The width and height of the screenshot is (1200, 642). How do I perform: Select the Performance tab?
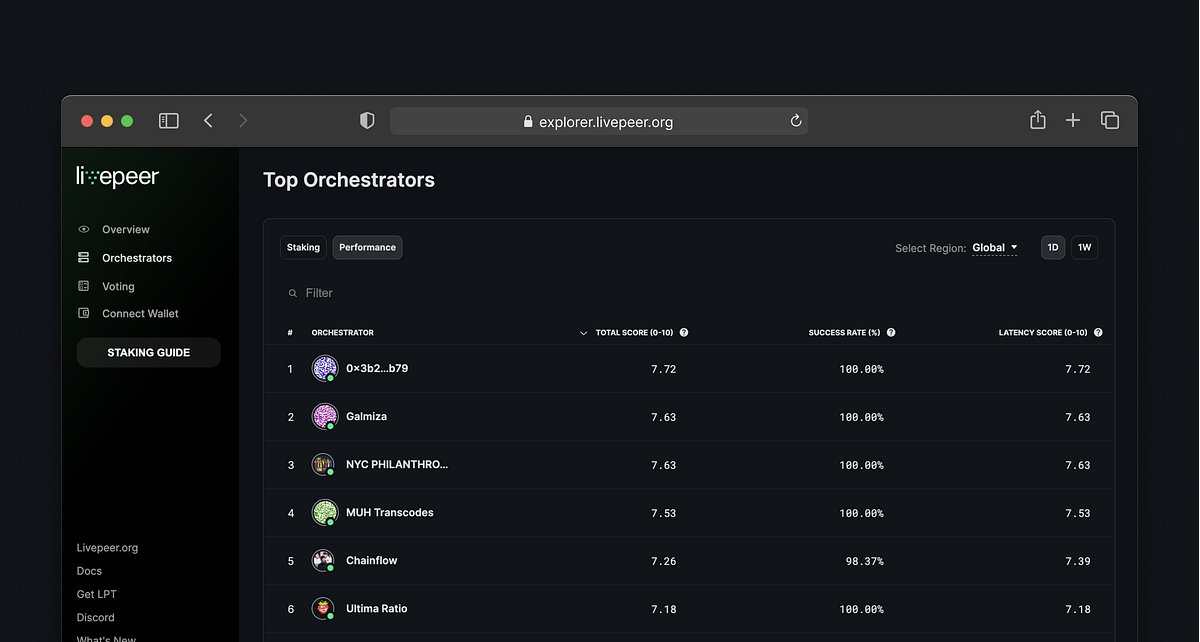[367, 247]
